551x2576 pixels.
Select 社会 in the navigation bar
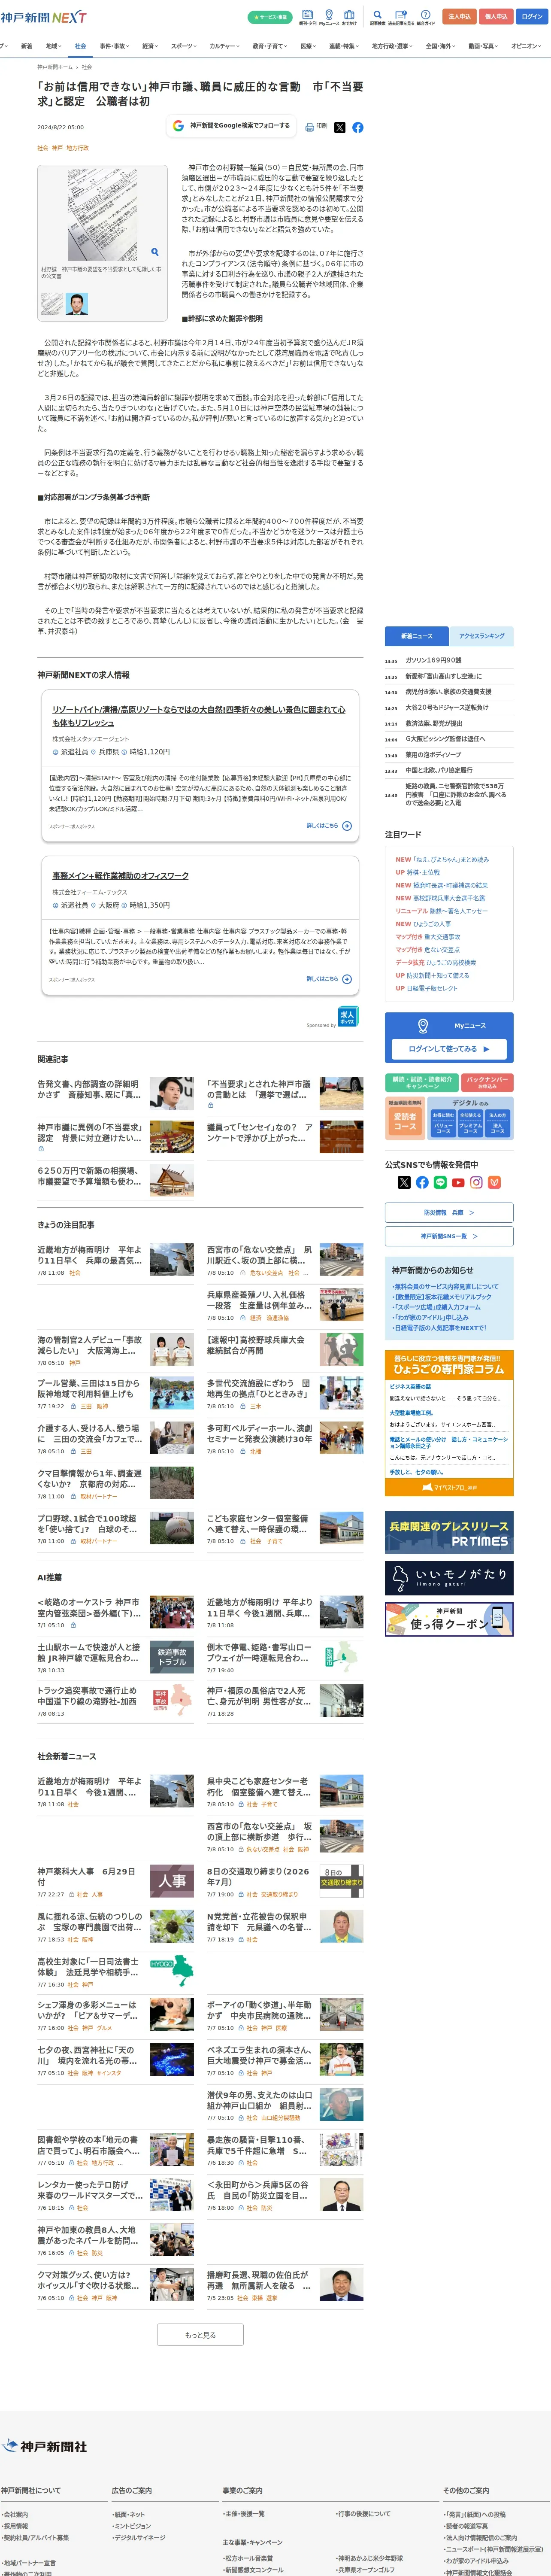click(80, 46)
